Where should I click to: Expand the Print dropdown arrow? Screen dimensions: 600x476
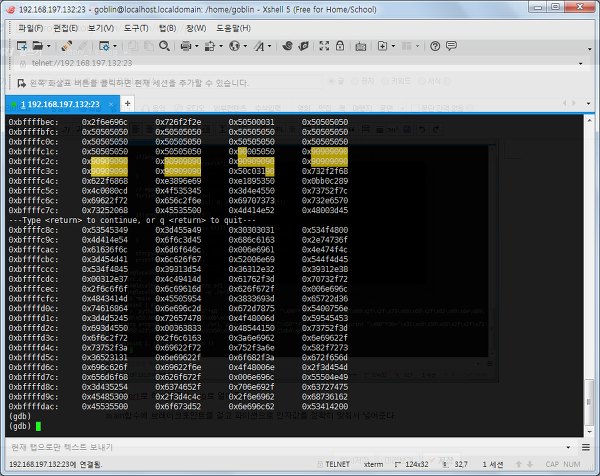(x=197, y=46)
